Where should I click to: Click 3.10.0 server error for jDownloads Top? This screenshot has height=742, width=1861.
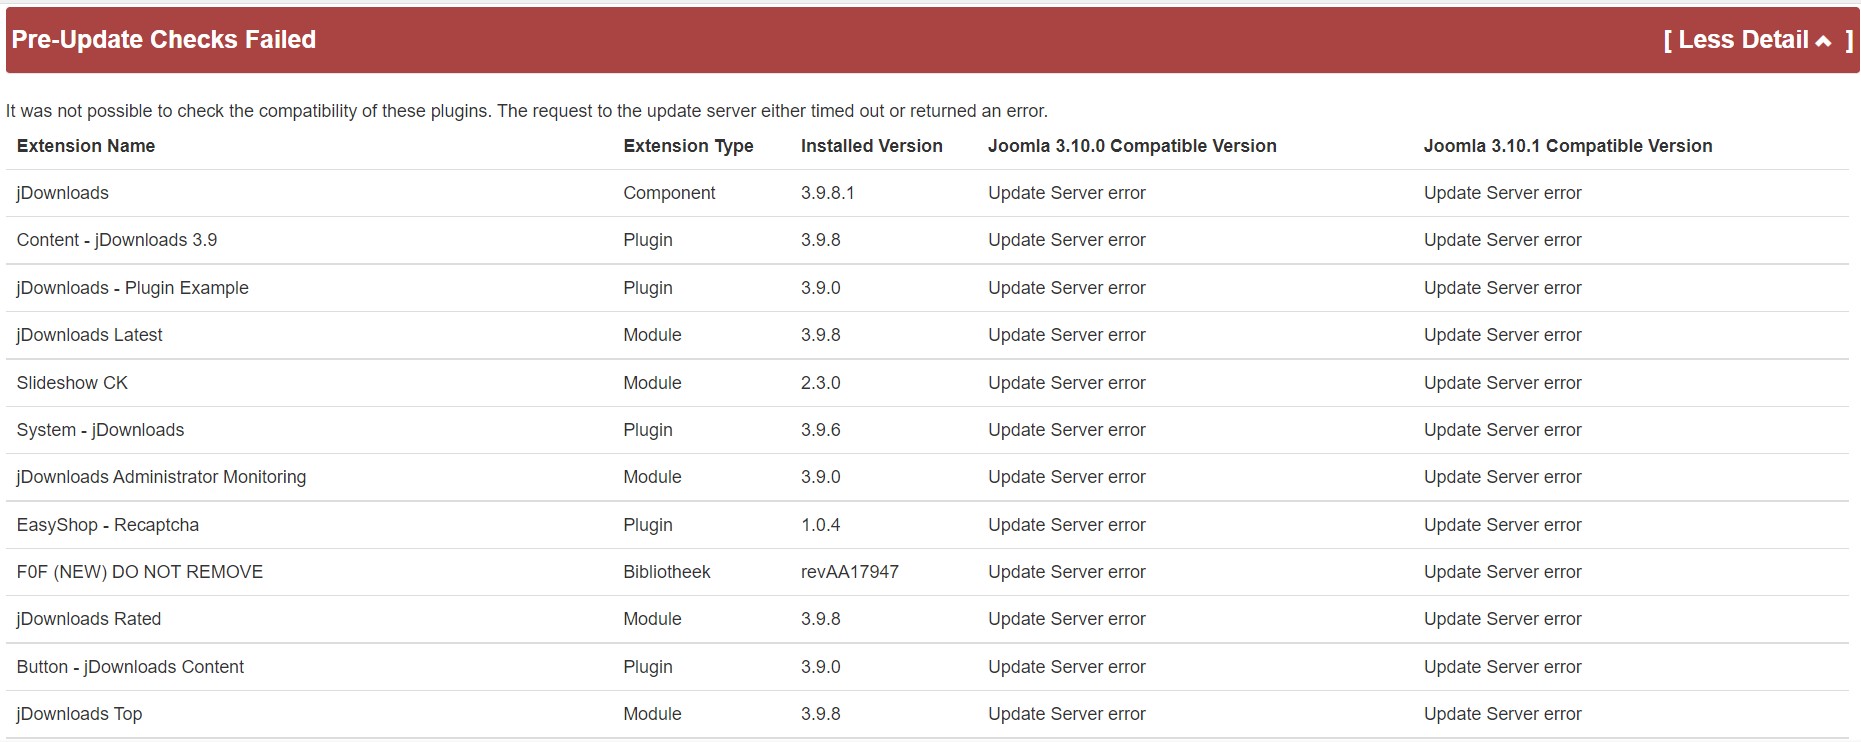[x=1067, y=714]
